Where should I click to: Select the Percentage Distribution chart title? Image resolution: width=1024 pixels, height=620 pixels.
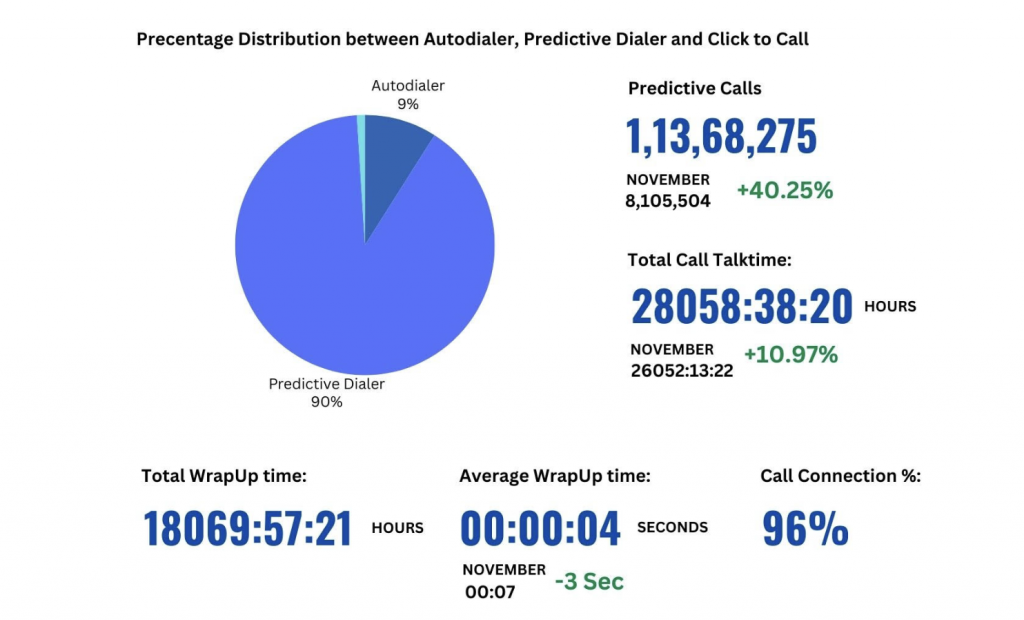point(473,39)
